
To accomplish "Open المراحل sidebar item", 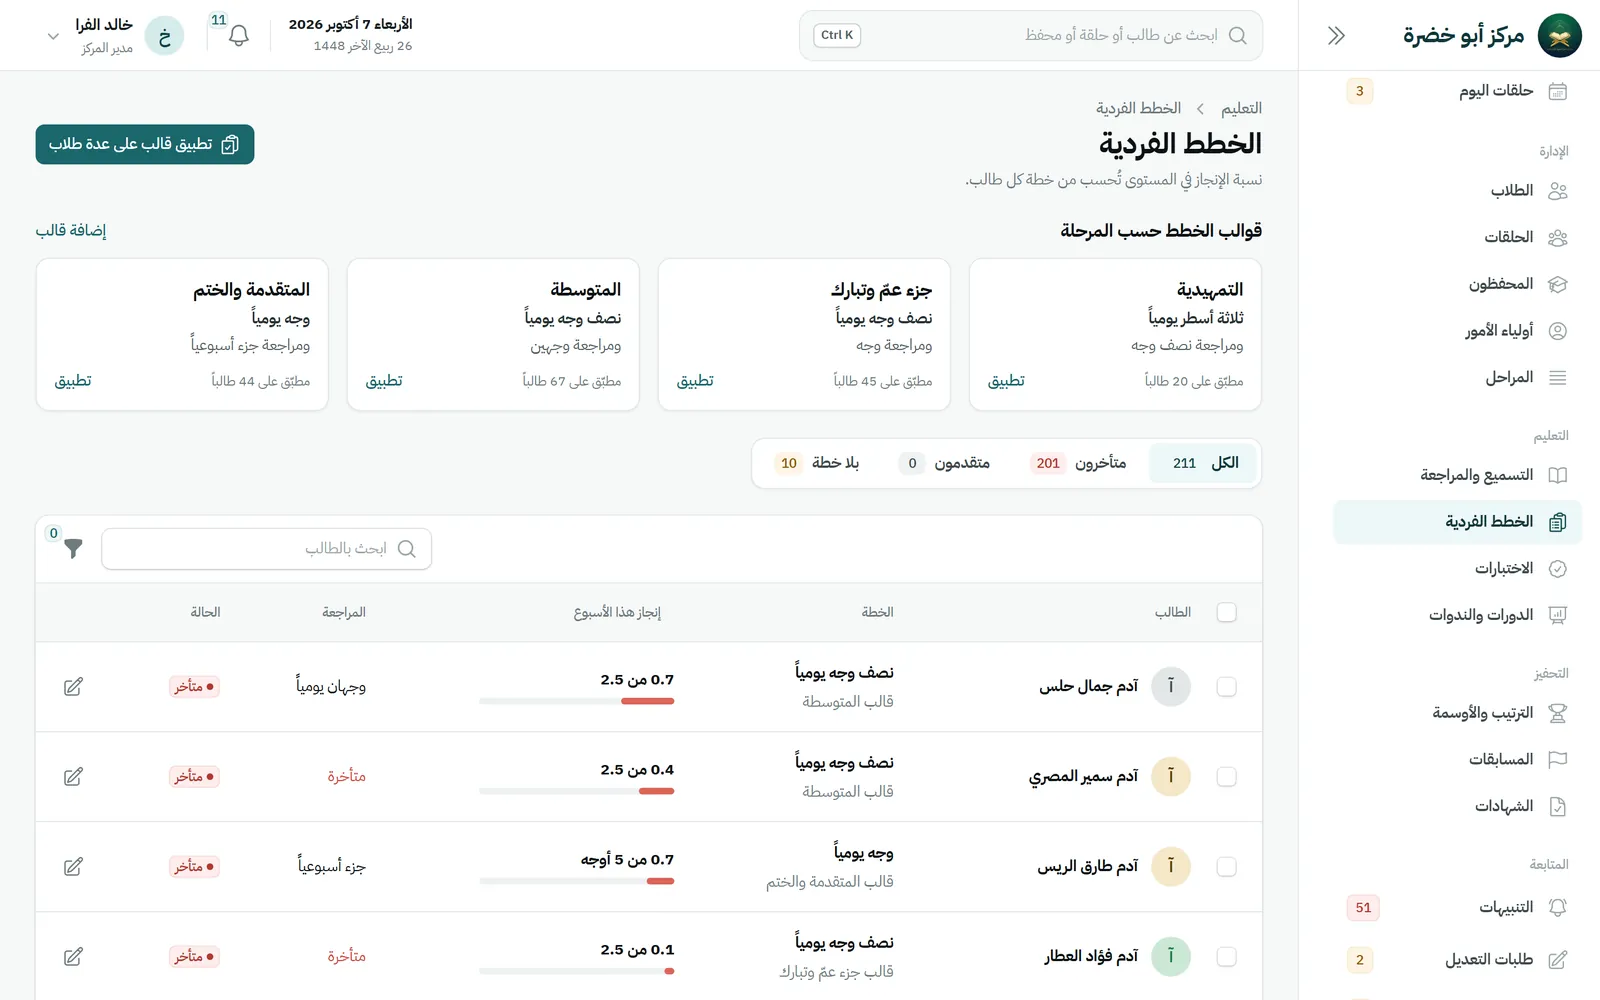I will click(x=1458, y=377).
